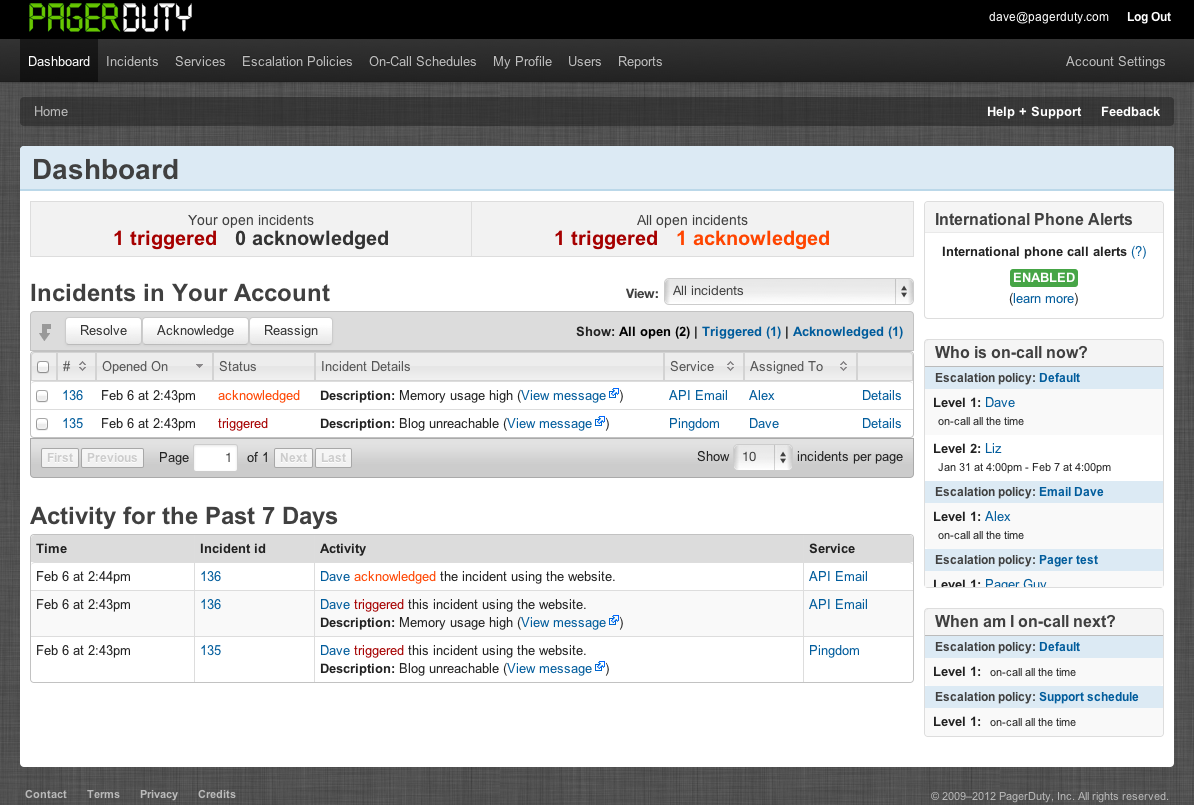Image resolution: width=1194 pixels, height=805 pixels.
Task: Click the bulk action arrow icon beside Resolve
Action: click(45, 332)
